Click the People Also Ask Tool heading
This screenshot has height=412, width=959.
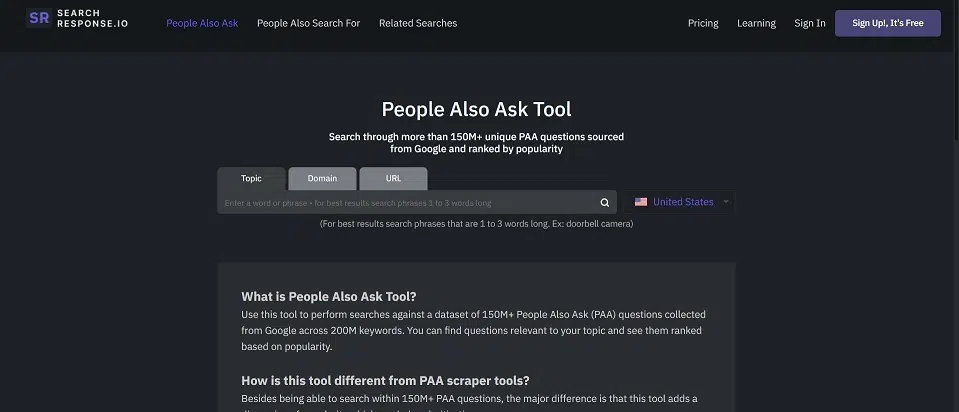(x=476, y=109)
